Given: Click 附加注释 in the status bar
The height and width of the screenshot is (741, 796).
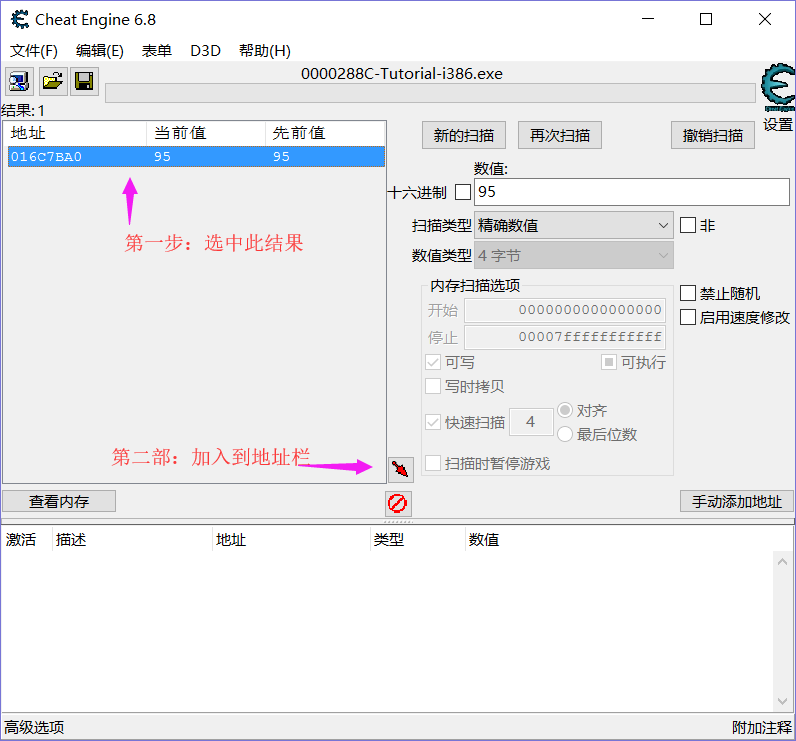Looking at the screenshot, I should 761,727.
